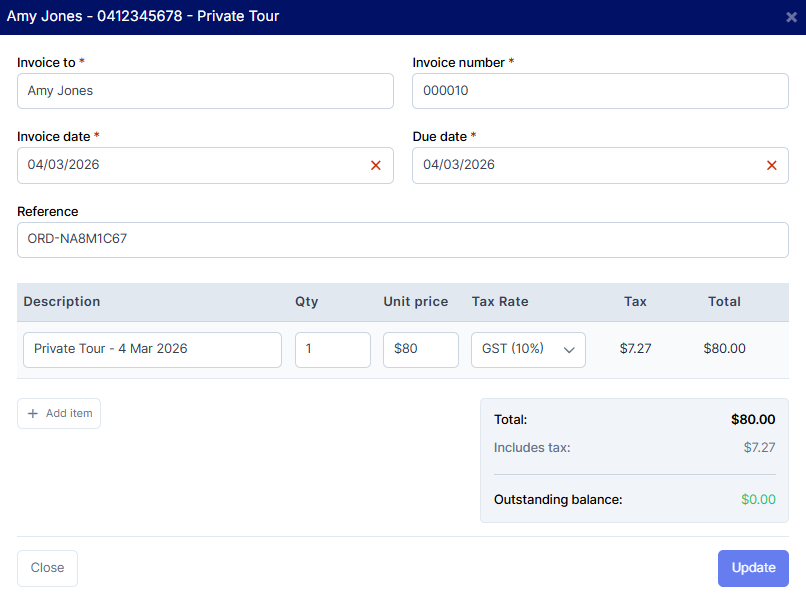Dismiss the dialog with the title bar X icon
This screenshot has height=603, width=806.
pos(791,17)
